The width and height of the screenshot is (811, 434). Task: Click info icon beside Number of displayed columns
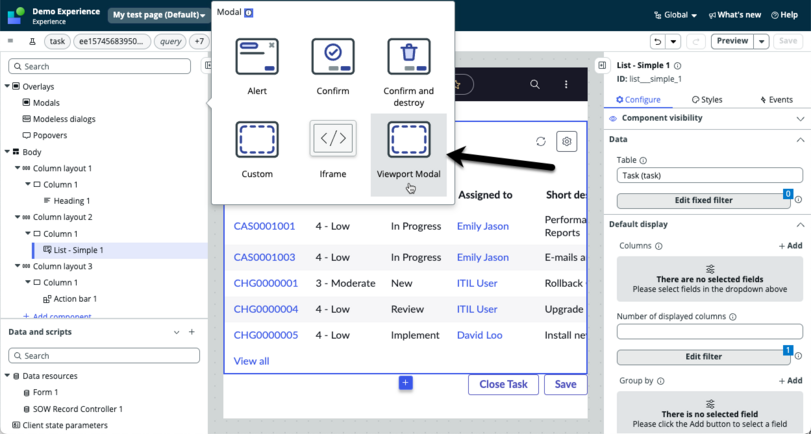click(732, 317)
